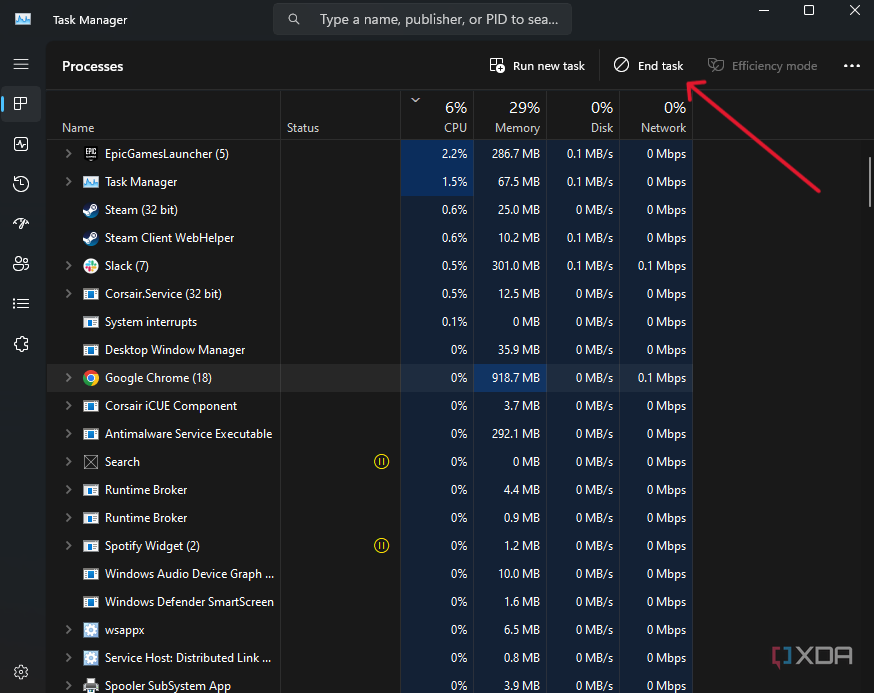
Task: Click the 918.7 MB memory cell
Action: pyautogui.click(x=510, y=378)
